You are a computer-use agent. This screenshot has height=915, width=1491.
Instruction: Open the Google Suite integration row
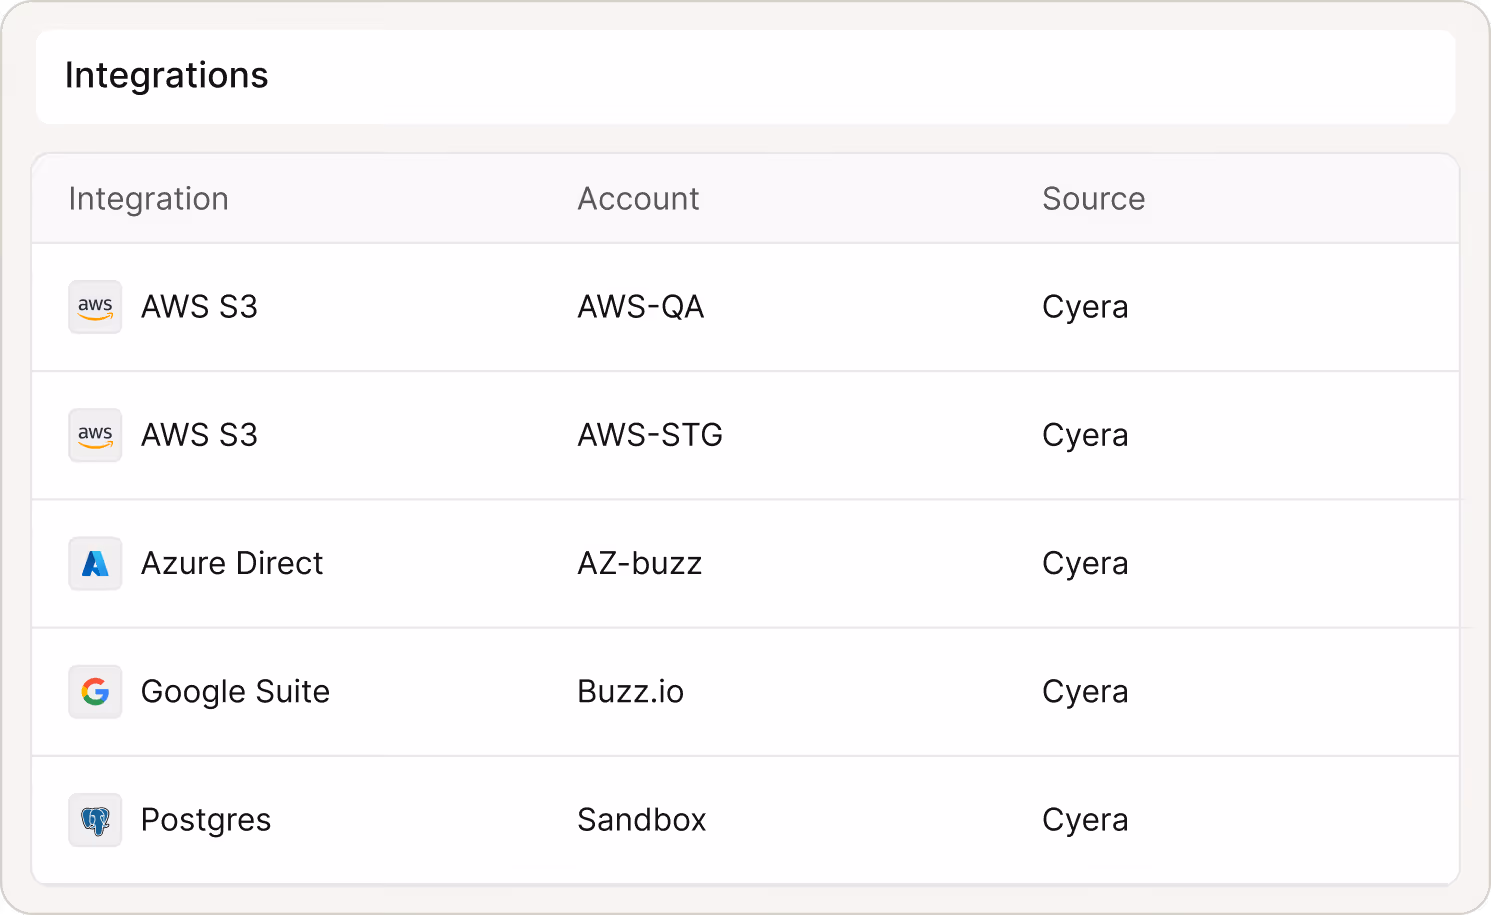click(x=235, y=691)
